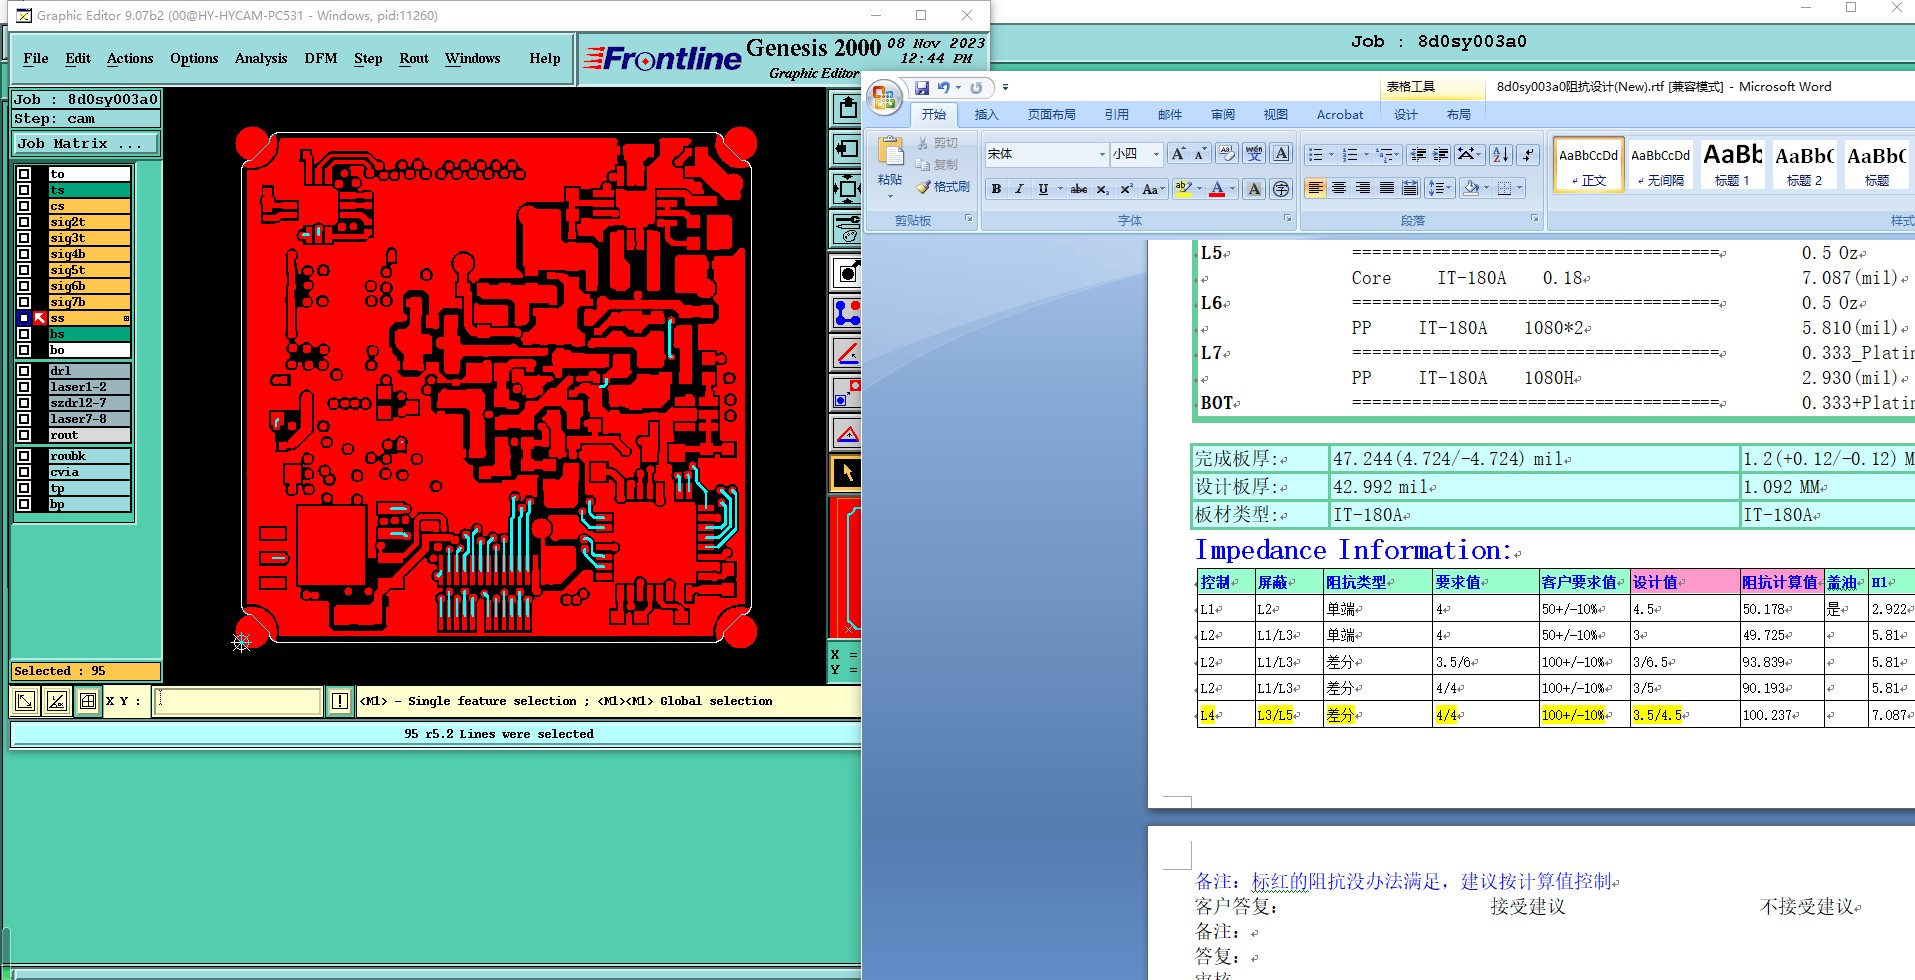The height and width of the screenshot is (980, 1915).
Task: Click the Shrink Font icon
Action: coord(1200,154)
